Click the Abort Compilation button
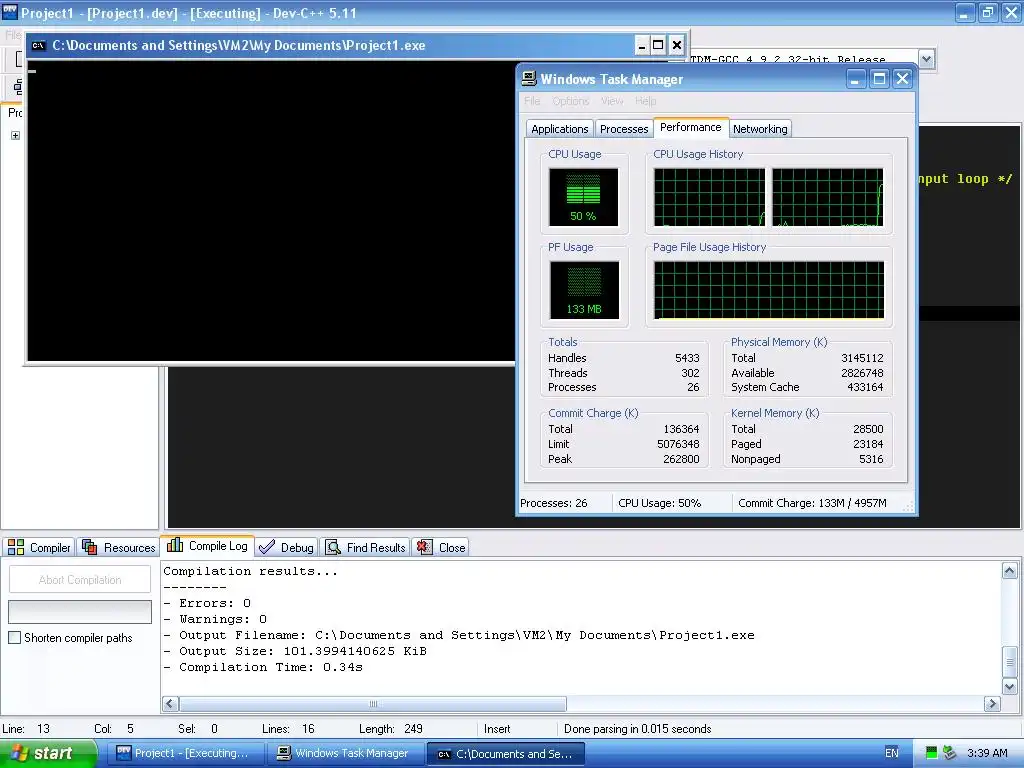Screen dimensions: 1024x768 (80, 580)
